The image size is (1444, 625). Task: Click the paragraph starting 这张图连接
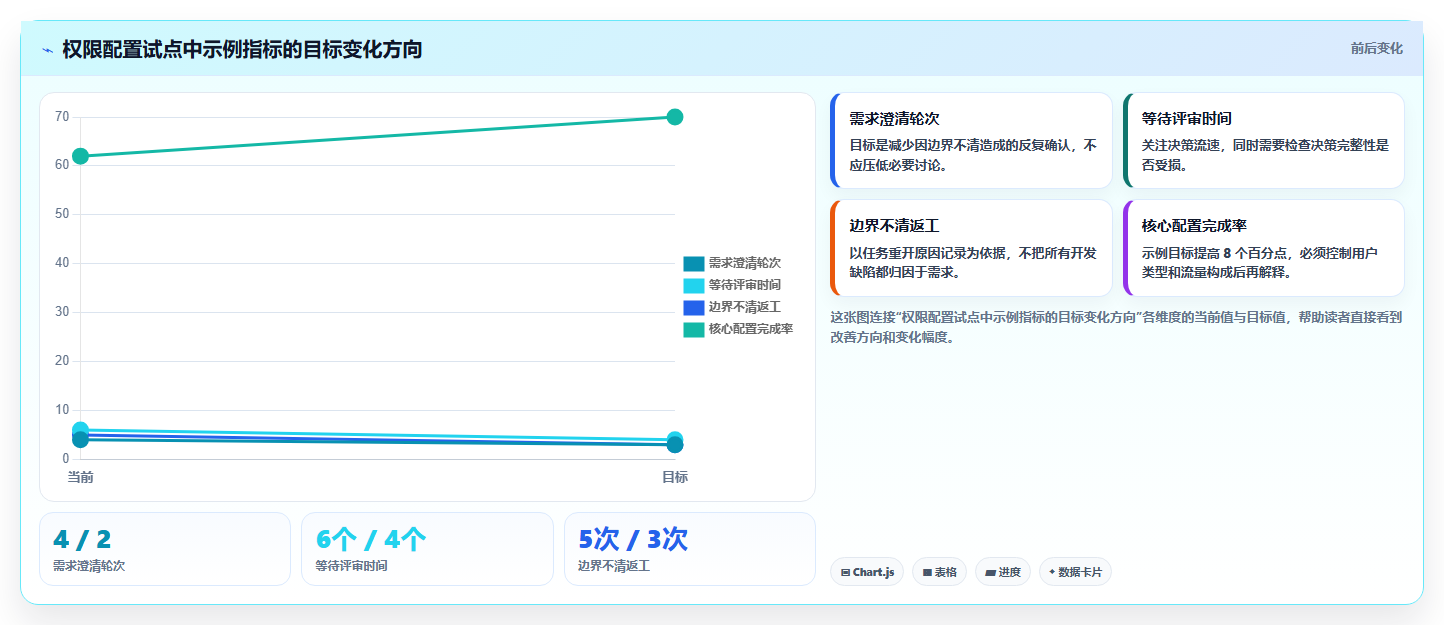tap(1116, 327)
